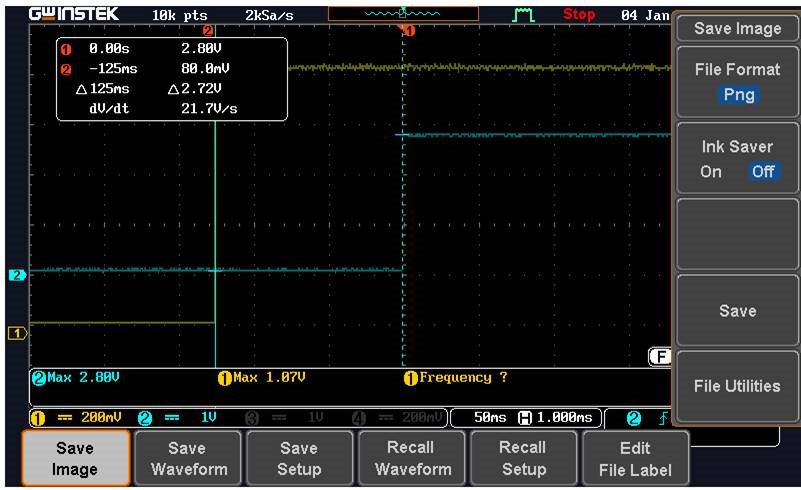Click the GW Instek logo

coord(74,14)
